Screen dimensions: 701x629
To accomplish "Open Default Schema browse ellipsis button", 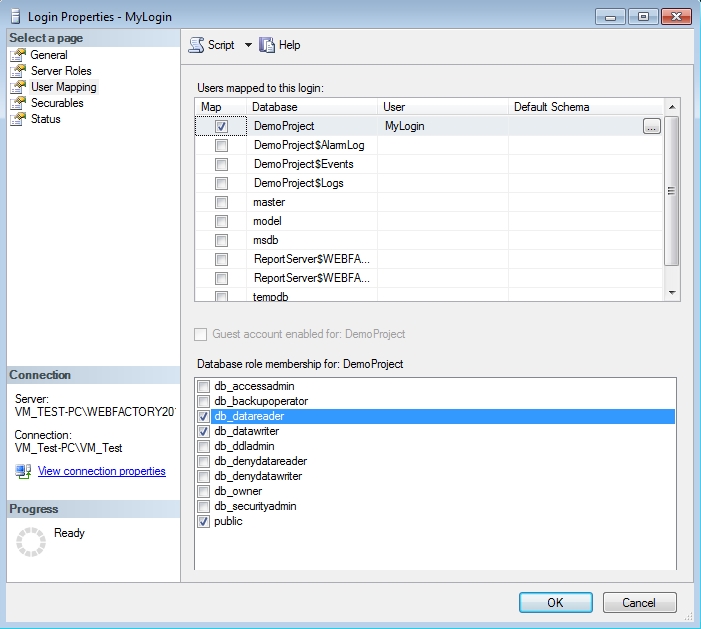I will pos(652,127).
